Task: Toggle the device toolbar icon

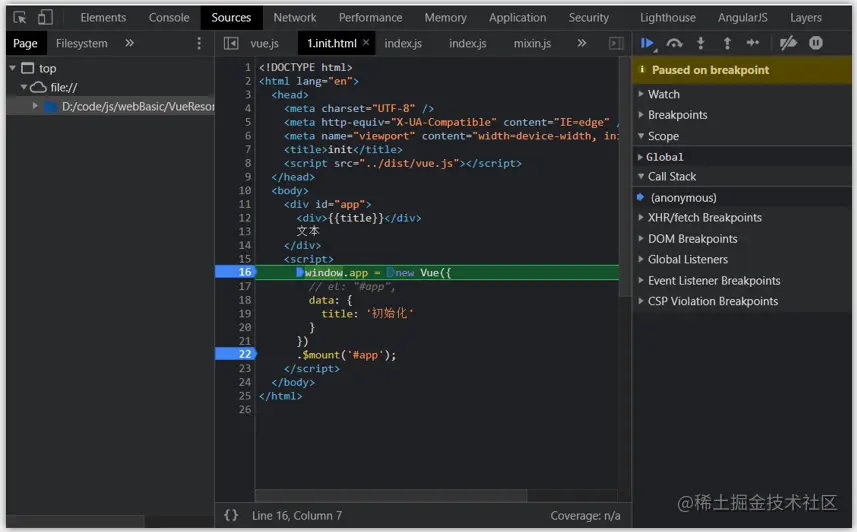Action: click(x=45, y=17)
